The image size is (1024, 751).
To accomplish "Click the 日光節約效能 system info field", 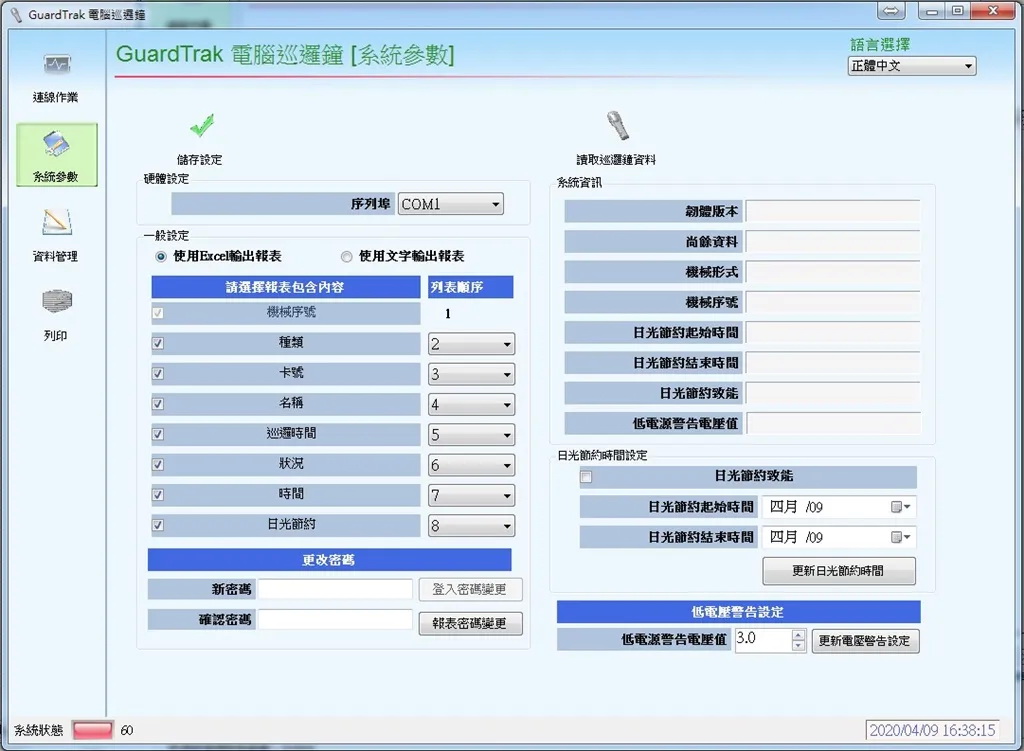I will coord(833,393).
